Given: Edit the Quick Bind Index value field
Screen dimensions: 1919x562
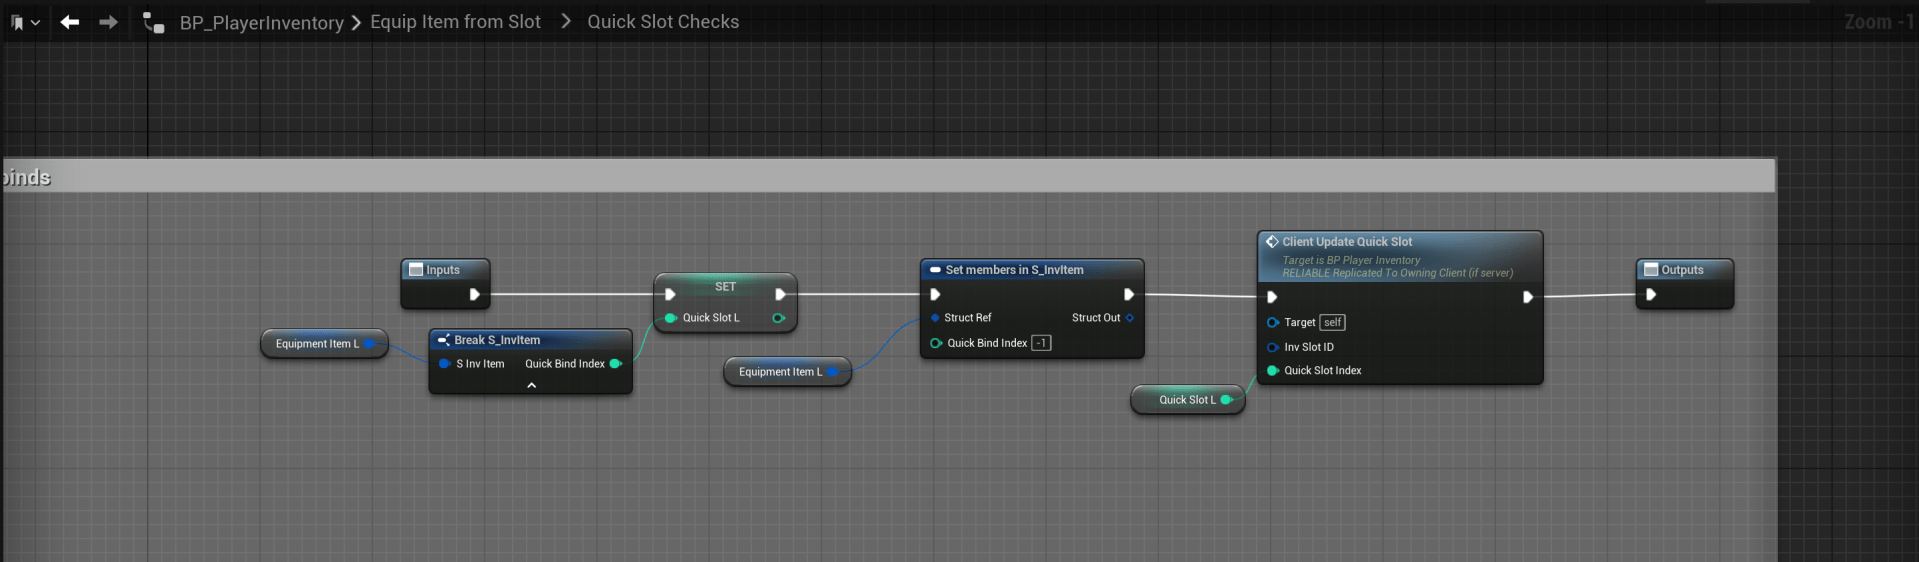Looking at the screenshot, I should (x=1041, y=343).
